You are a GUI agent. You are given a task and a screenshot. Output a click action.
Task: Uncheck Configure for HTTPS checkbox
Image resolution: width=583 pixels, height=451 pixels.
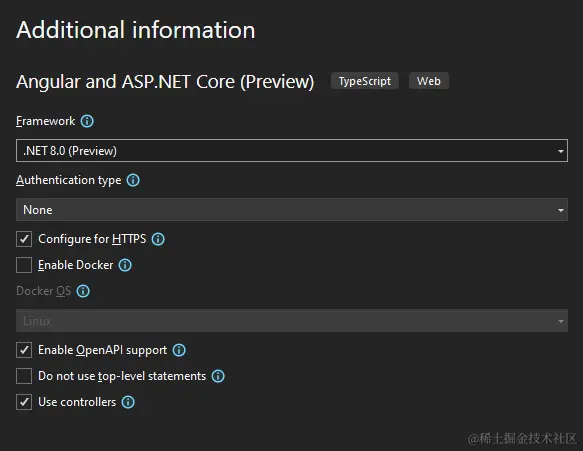coord(24,239)
